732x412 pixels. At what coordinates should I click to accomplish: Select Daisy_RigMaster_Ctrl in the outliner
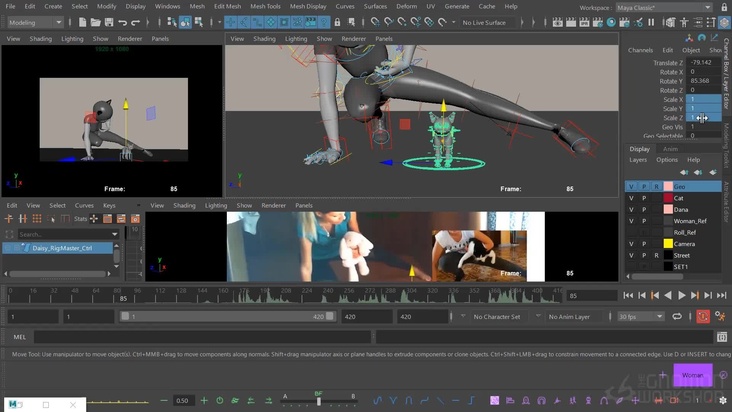point(63,248)
